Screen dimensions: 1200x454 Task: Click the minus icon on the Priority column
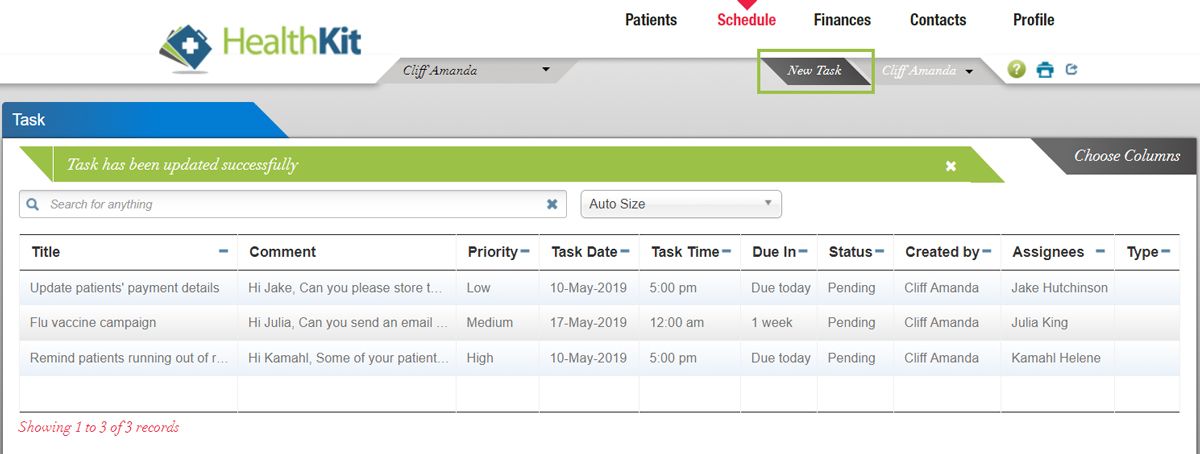pos(525,251)
